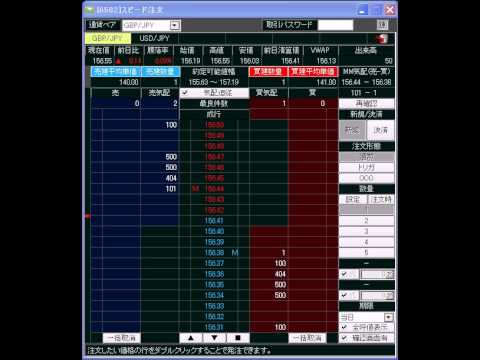
Task: Click sell quote quantity 404
Action: click(x=171, y=178)
